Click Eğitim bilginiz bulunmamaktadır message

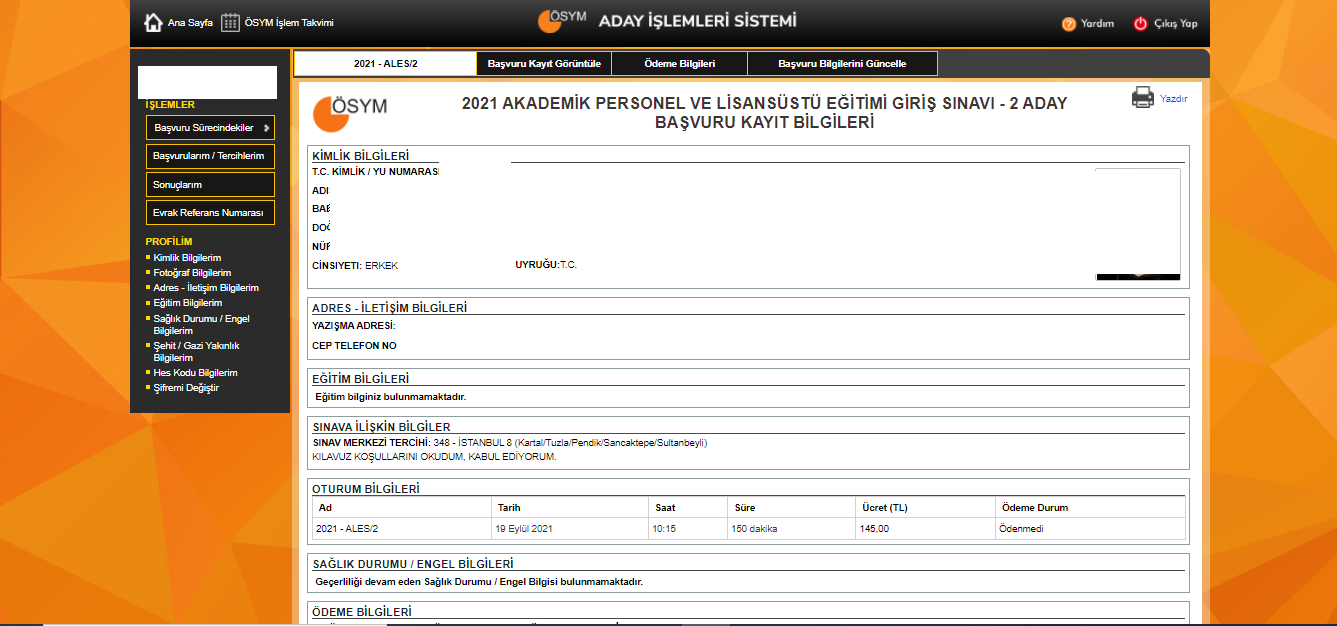pyautogui.click(x=391, y=397)
